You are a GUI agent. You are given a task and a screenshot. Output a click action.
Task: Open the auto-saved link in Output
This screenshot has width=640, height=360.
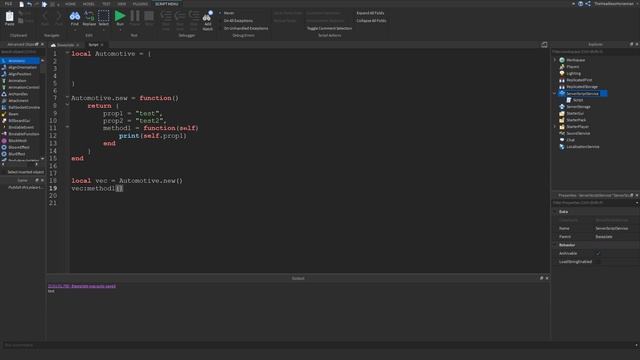82,286
